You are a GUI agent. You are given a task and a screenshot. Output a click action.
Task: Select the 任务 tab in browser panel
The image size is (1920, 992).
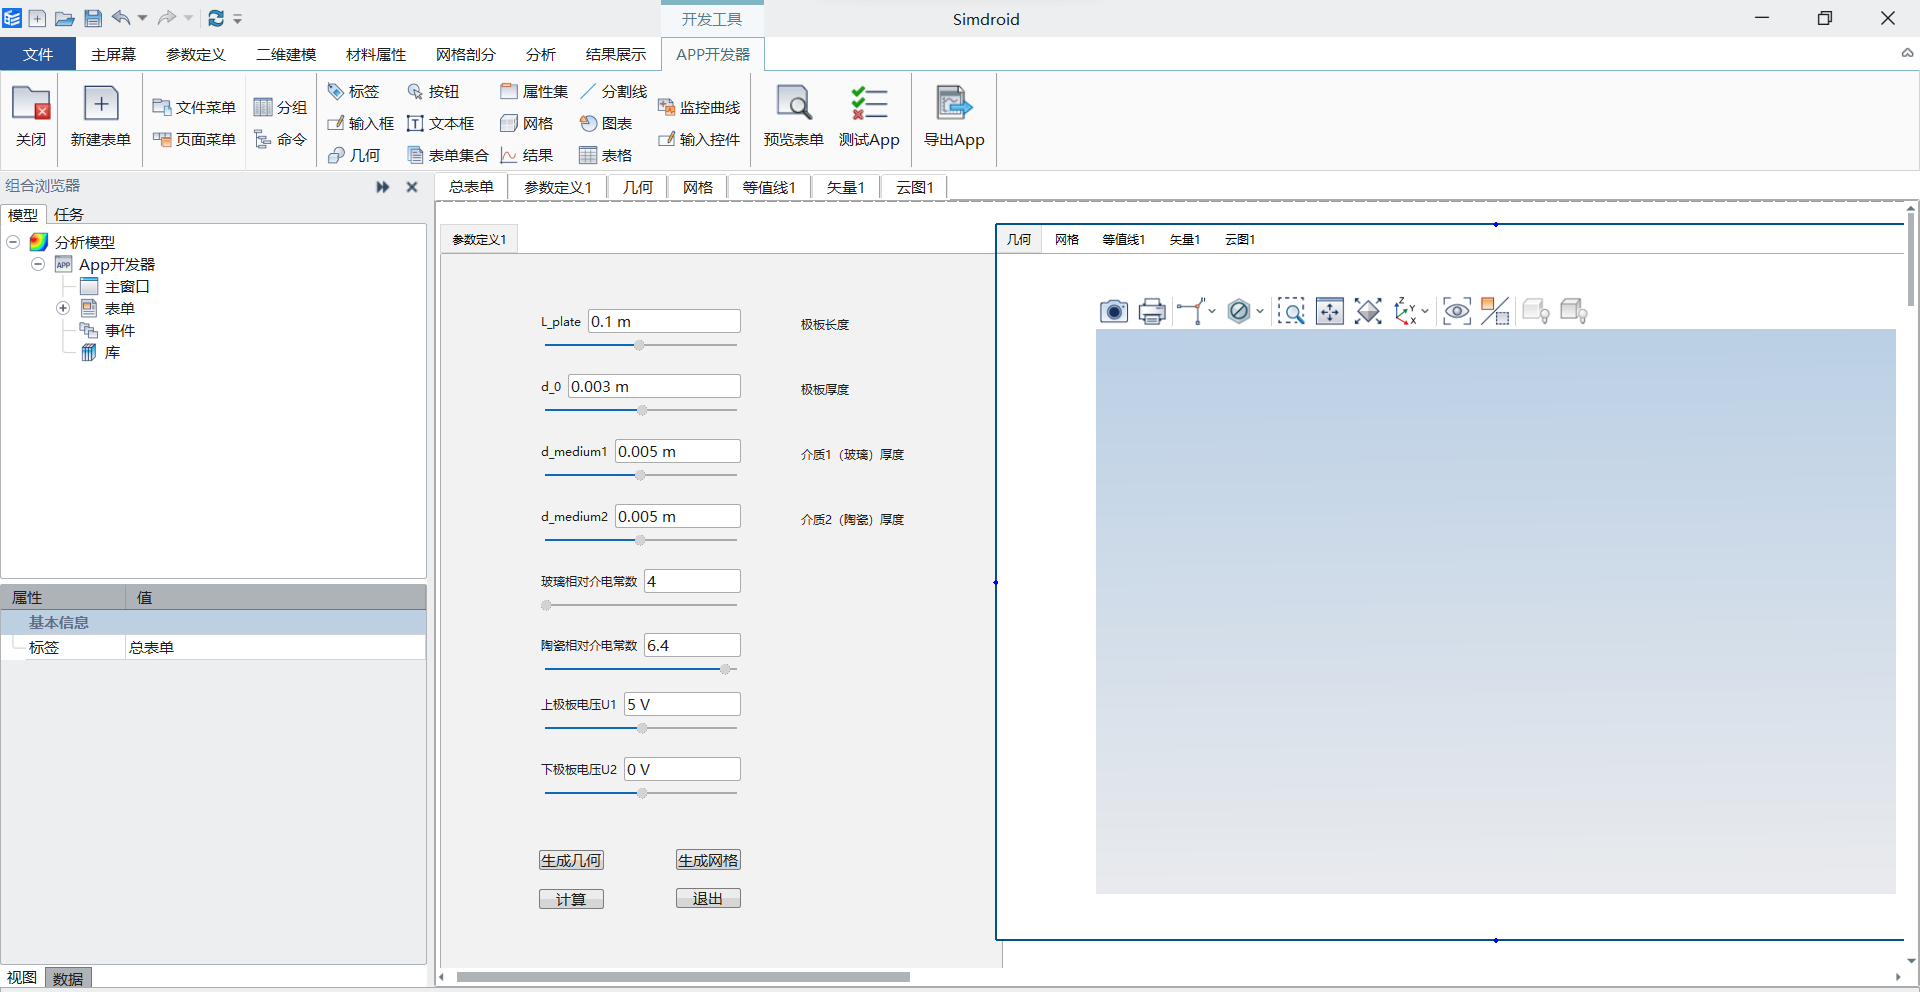click(69, 214)
